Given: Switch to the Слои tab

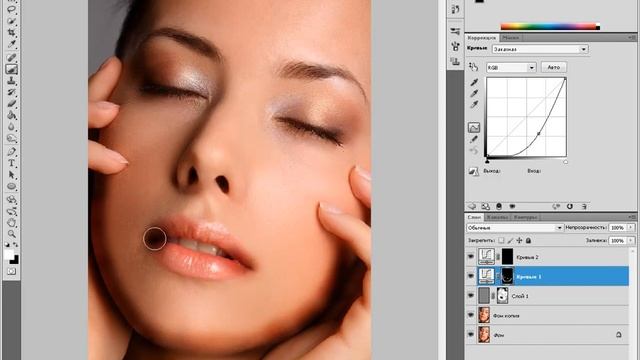Looking at the screenshot, I should point(474,217).
